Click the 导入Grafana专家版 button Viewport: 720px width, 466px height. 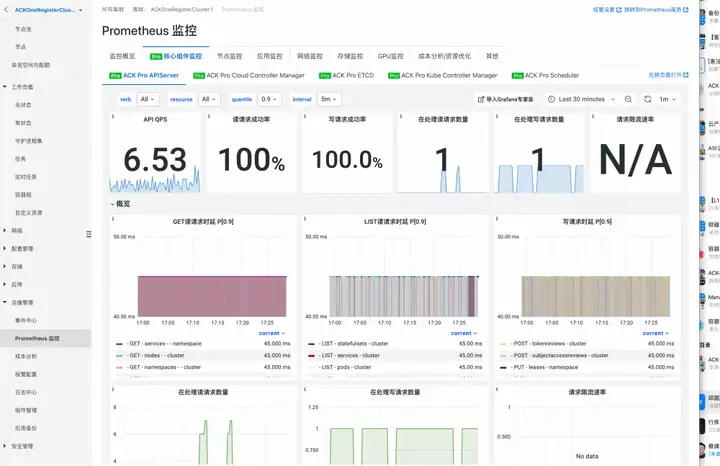coord(506,99)
